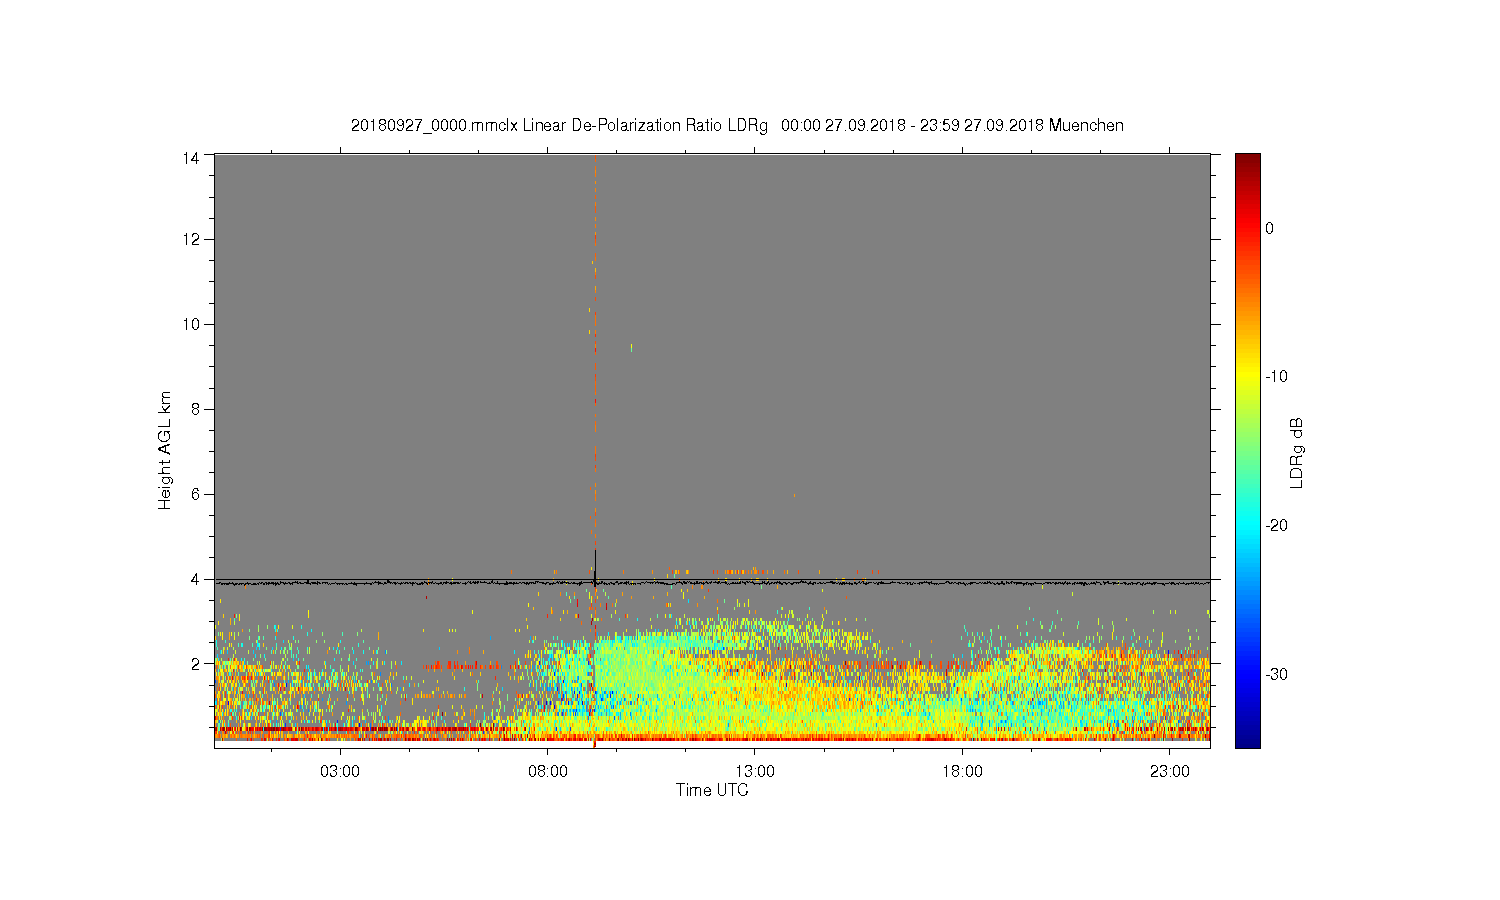
Task: Click the '08:00' time tick label
Action: pos(548,772)
